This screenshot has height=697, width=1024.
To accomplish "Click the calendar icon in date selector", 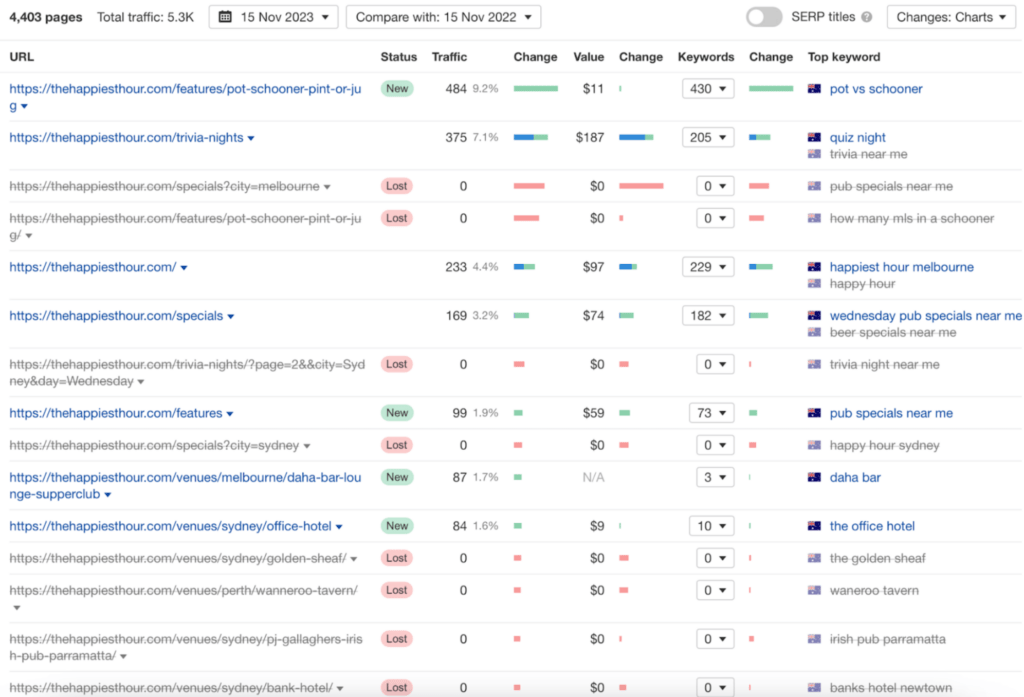I will pyautogui.click(x=225, y=17).
